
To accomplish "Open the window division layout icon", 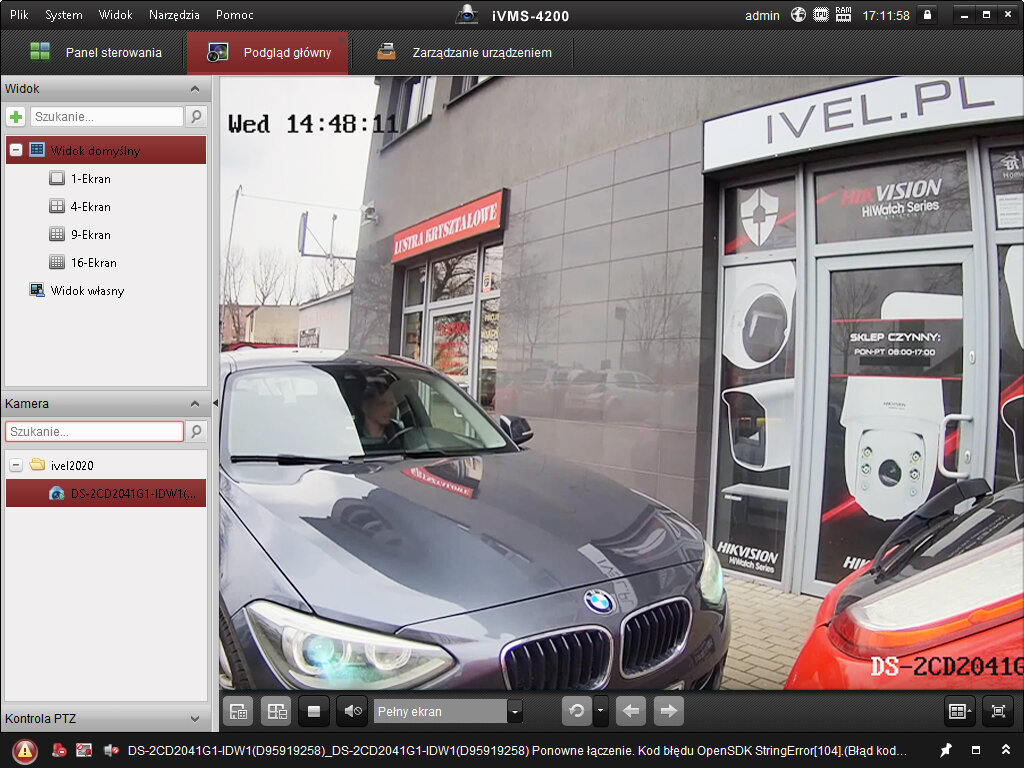I will click(960, 711).
